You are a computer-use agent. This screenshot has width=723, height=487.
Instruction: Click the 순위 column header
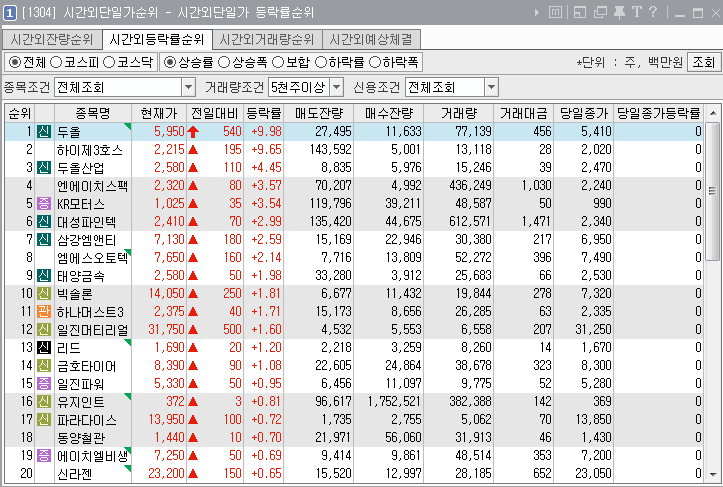click(20, 113)
